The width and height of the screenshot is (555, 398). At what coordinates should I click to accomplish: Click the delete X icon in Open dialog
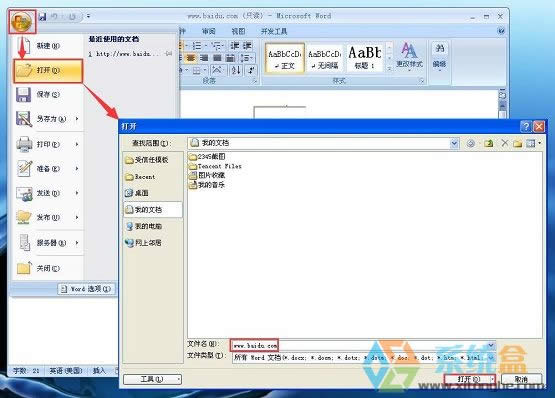coord(504,143)
